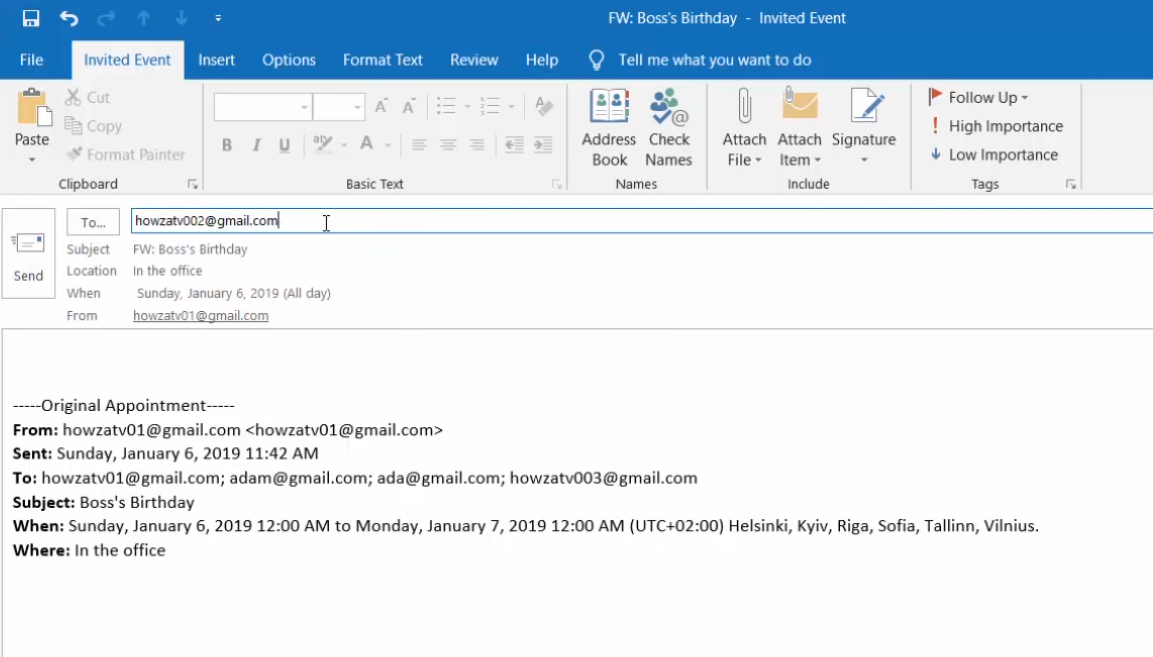Open the Basic Text dialog launcher
Viewport: 1153px width, 657px height.
(x=557, y=185)
